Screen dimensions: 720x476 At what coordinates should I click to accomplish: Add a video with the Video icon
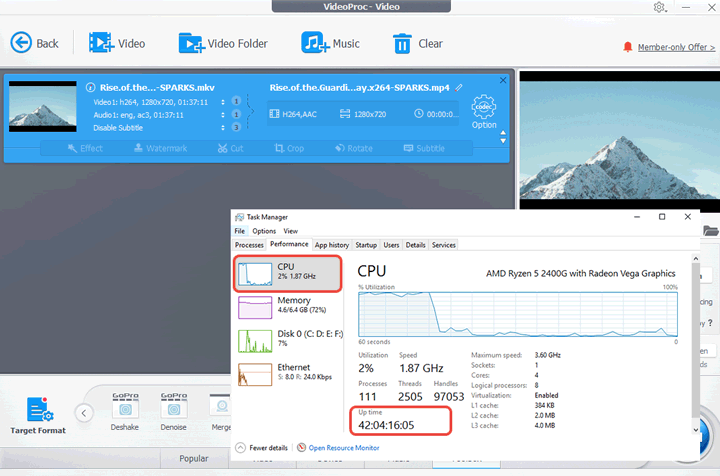tap(116, 43)
